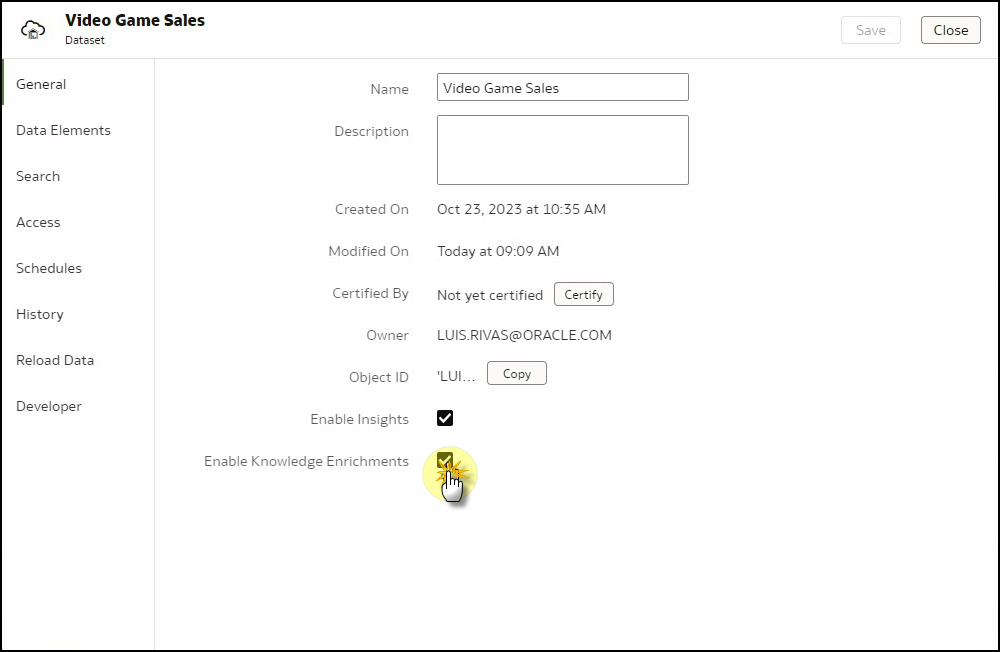Open the General tab

(x=41, y=84)
